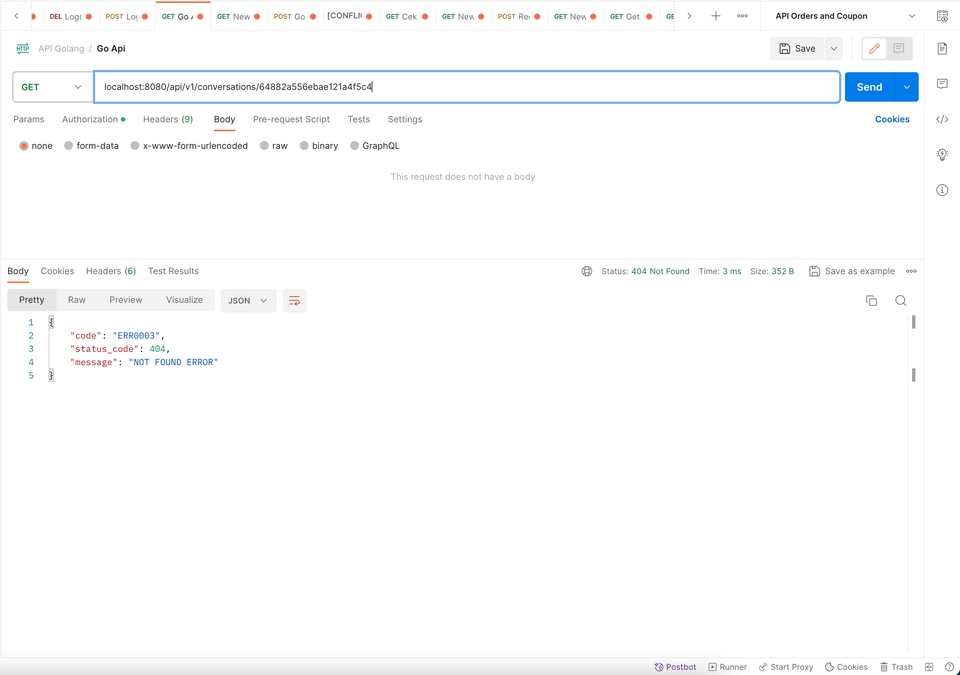Switch response view to Preview
Viewport: 960px width, 675px height.
click(x=126, y=300)
